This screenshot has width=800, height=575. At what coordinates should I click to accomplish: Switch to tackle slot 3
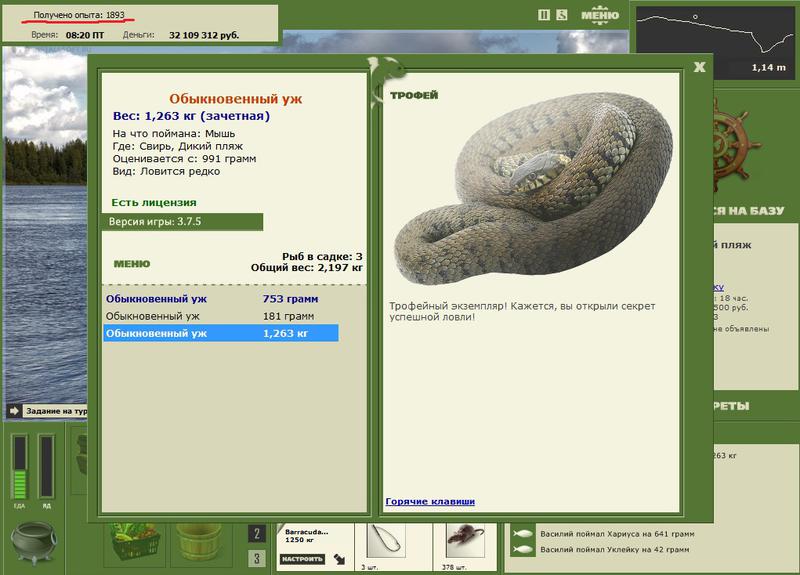(x=257, y=558)
